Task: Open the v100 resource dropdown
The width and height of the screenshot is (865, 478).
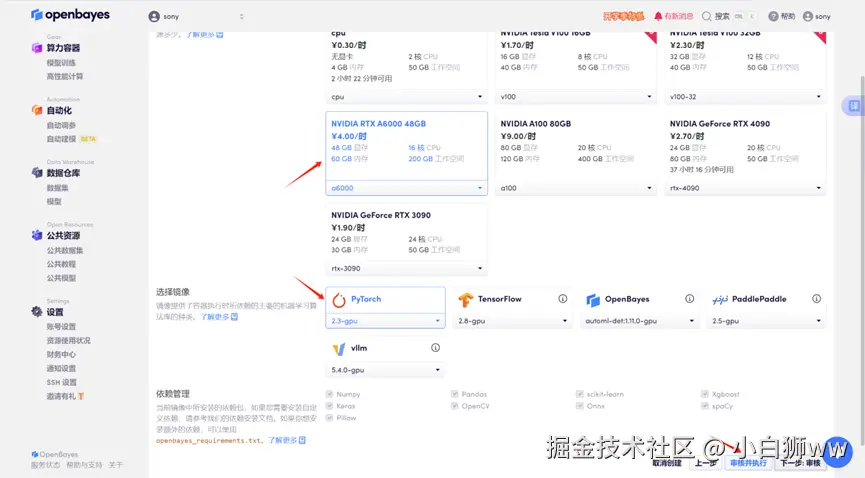Action: [x=576, y=97]
